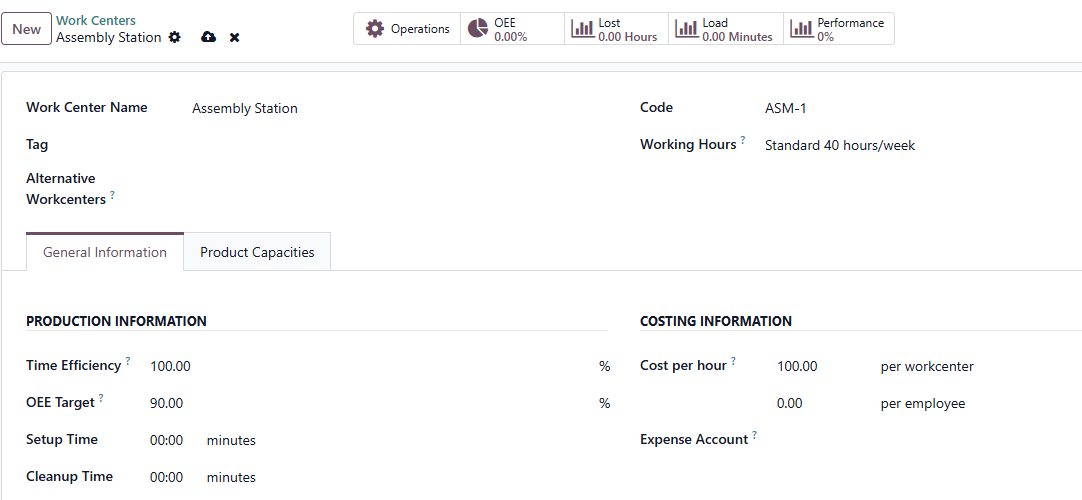Switch to the Product Capacities tab
1082x500 pixels.
[x=257, y=252]
